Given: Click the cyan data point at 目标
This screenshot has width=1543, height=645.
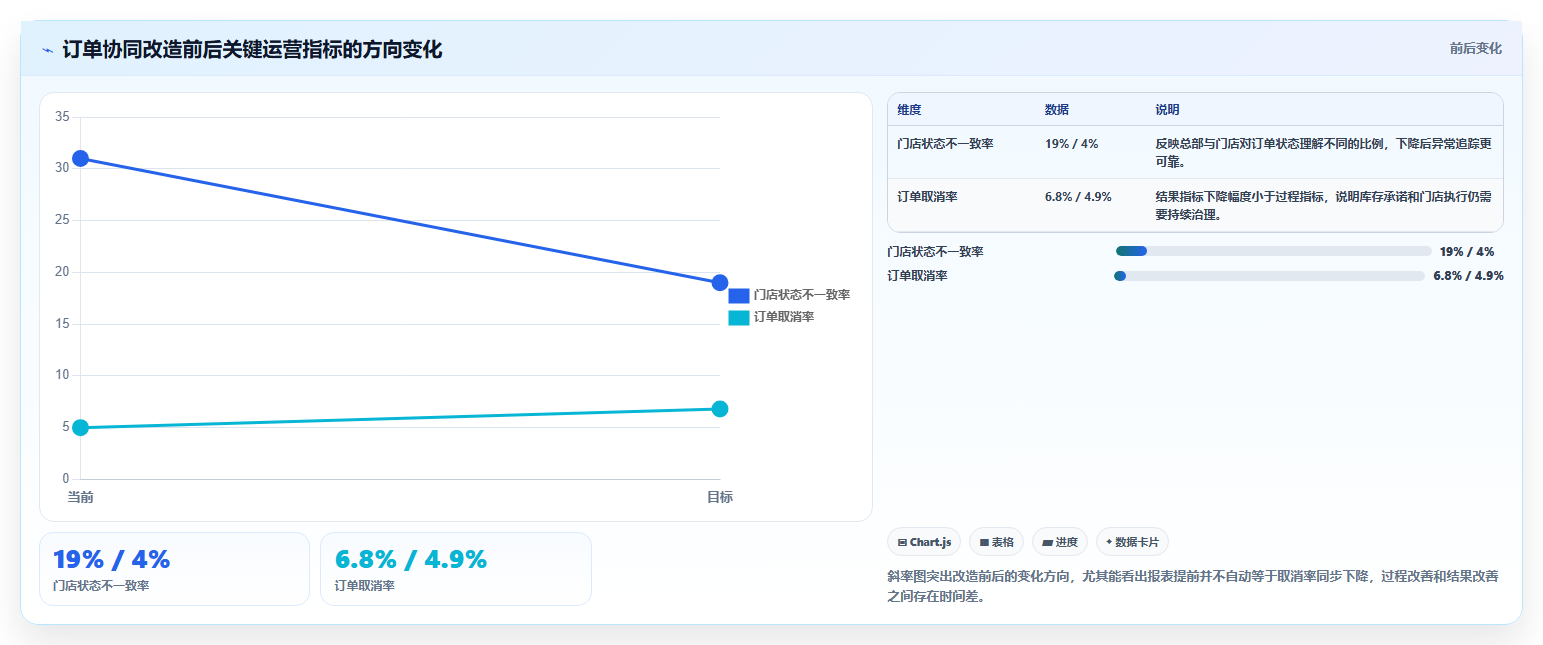Looking at the screenshot, I should pyautogui.click(x=719, y=408).
